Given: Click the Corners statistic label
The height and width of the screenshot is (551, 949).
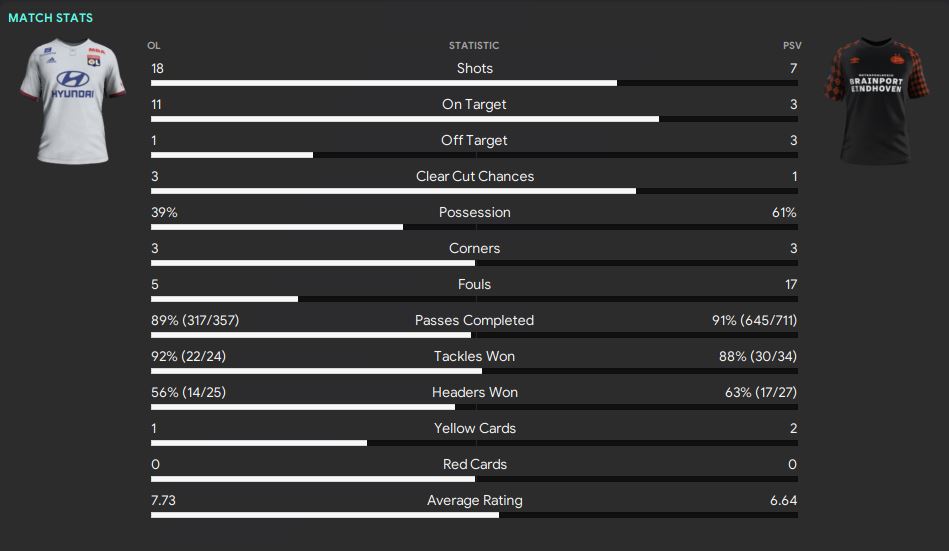Looking at the screenshot, I should [x=474, y=248].
